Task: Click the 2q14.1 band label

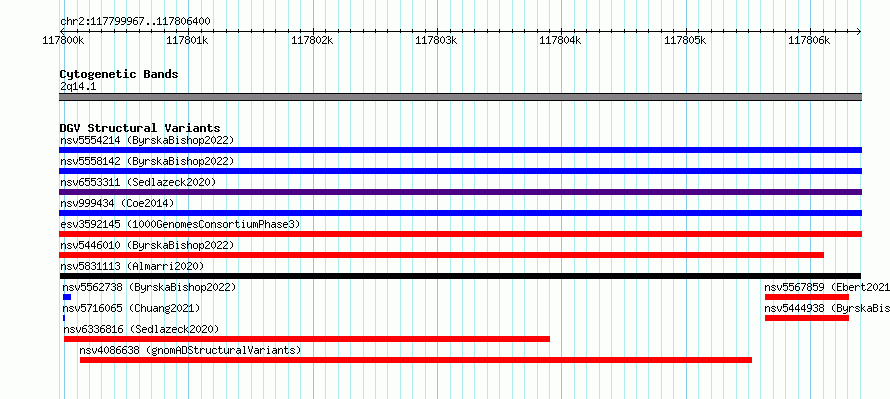Action: pos(78,86)
